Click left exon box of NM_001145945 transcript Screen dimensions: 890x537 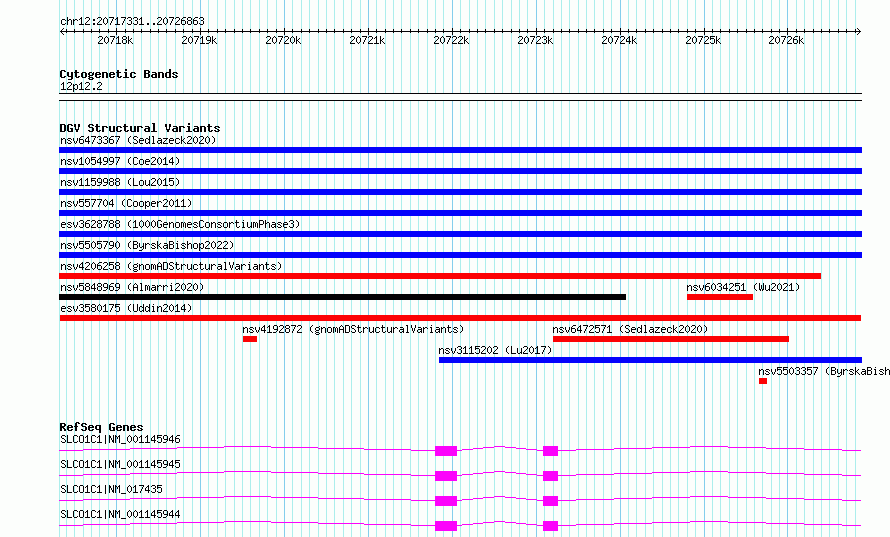pyautogui.click(x=446, y=476)
